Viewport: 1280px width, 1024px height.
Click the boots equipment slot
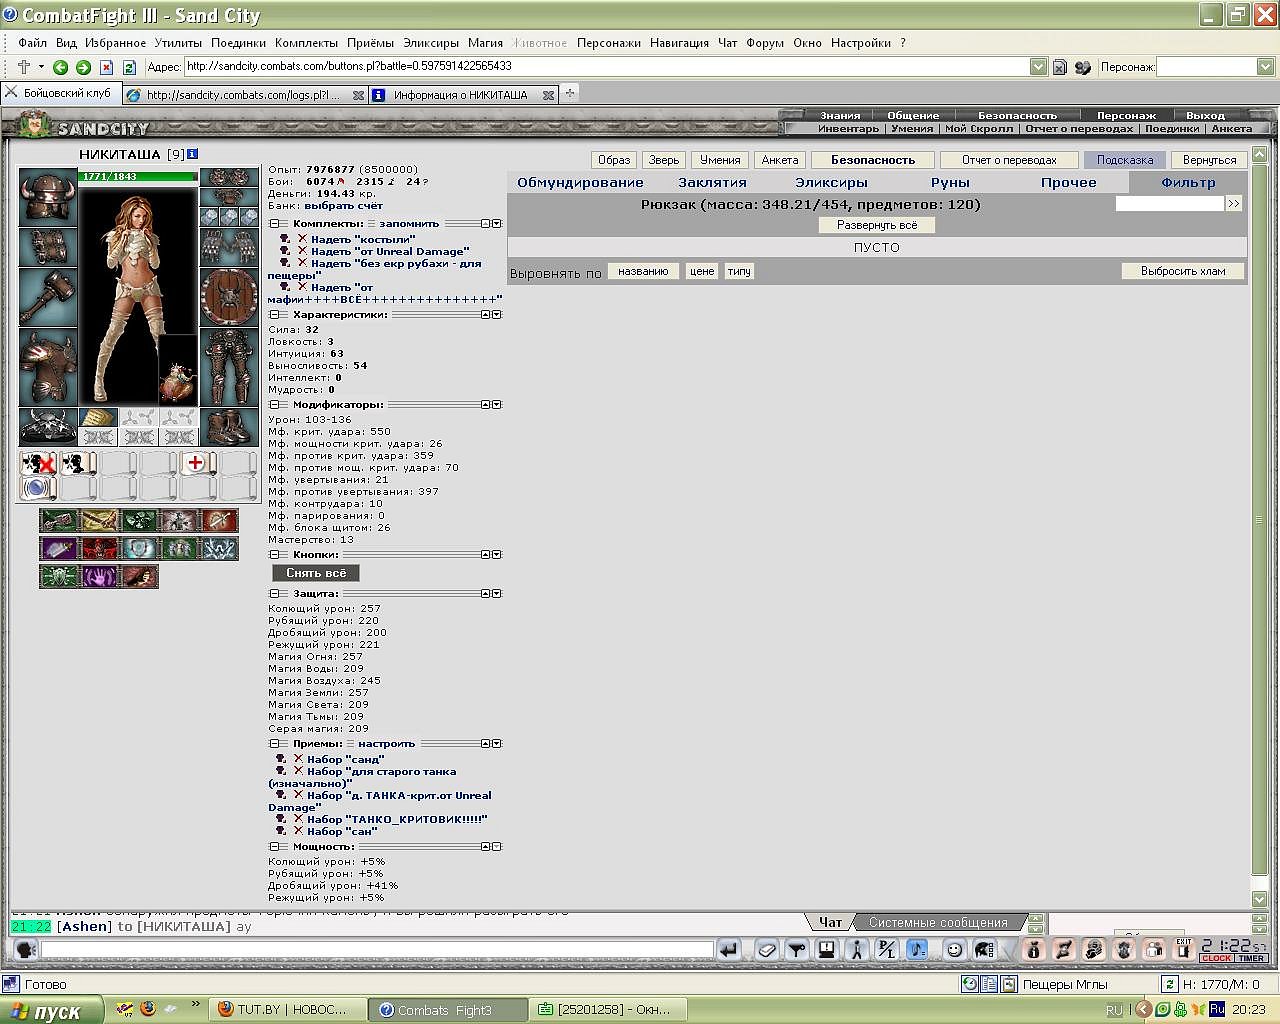229,426
